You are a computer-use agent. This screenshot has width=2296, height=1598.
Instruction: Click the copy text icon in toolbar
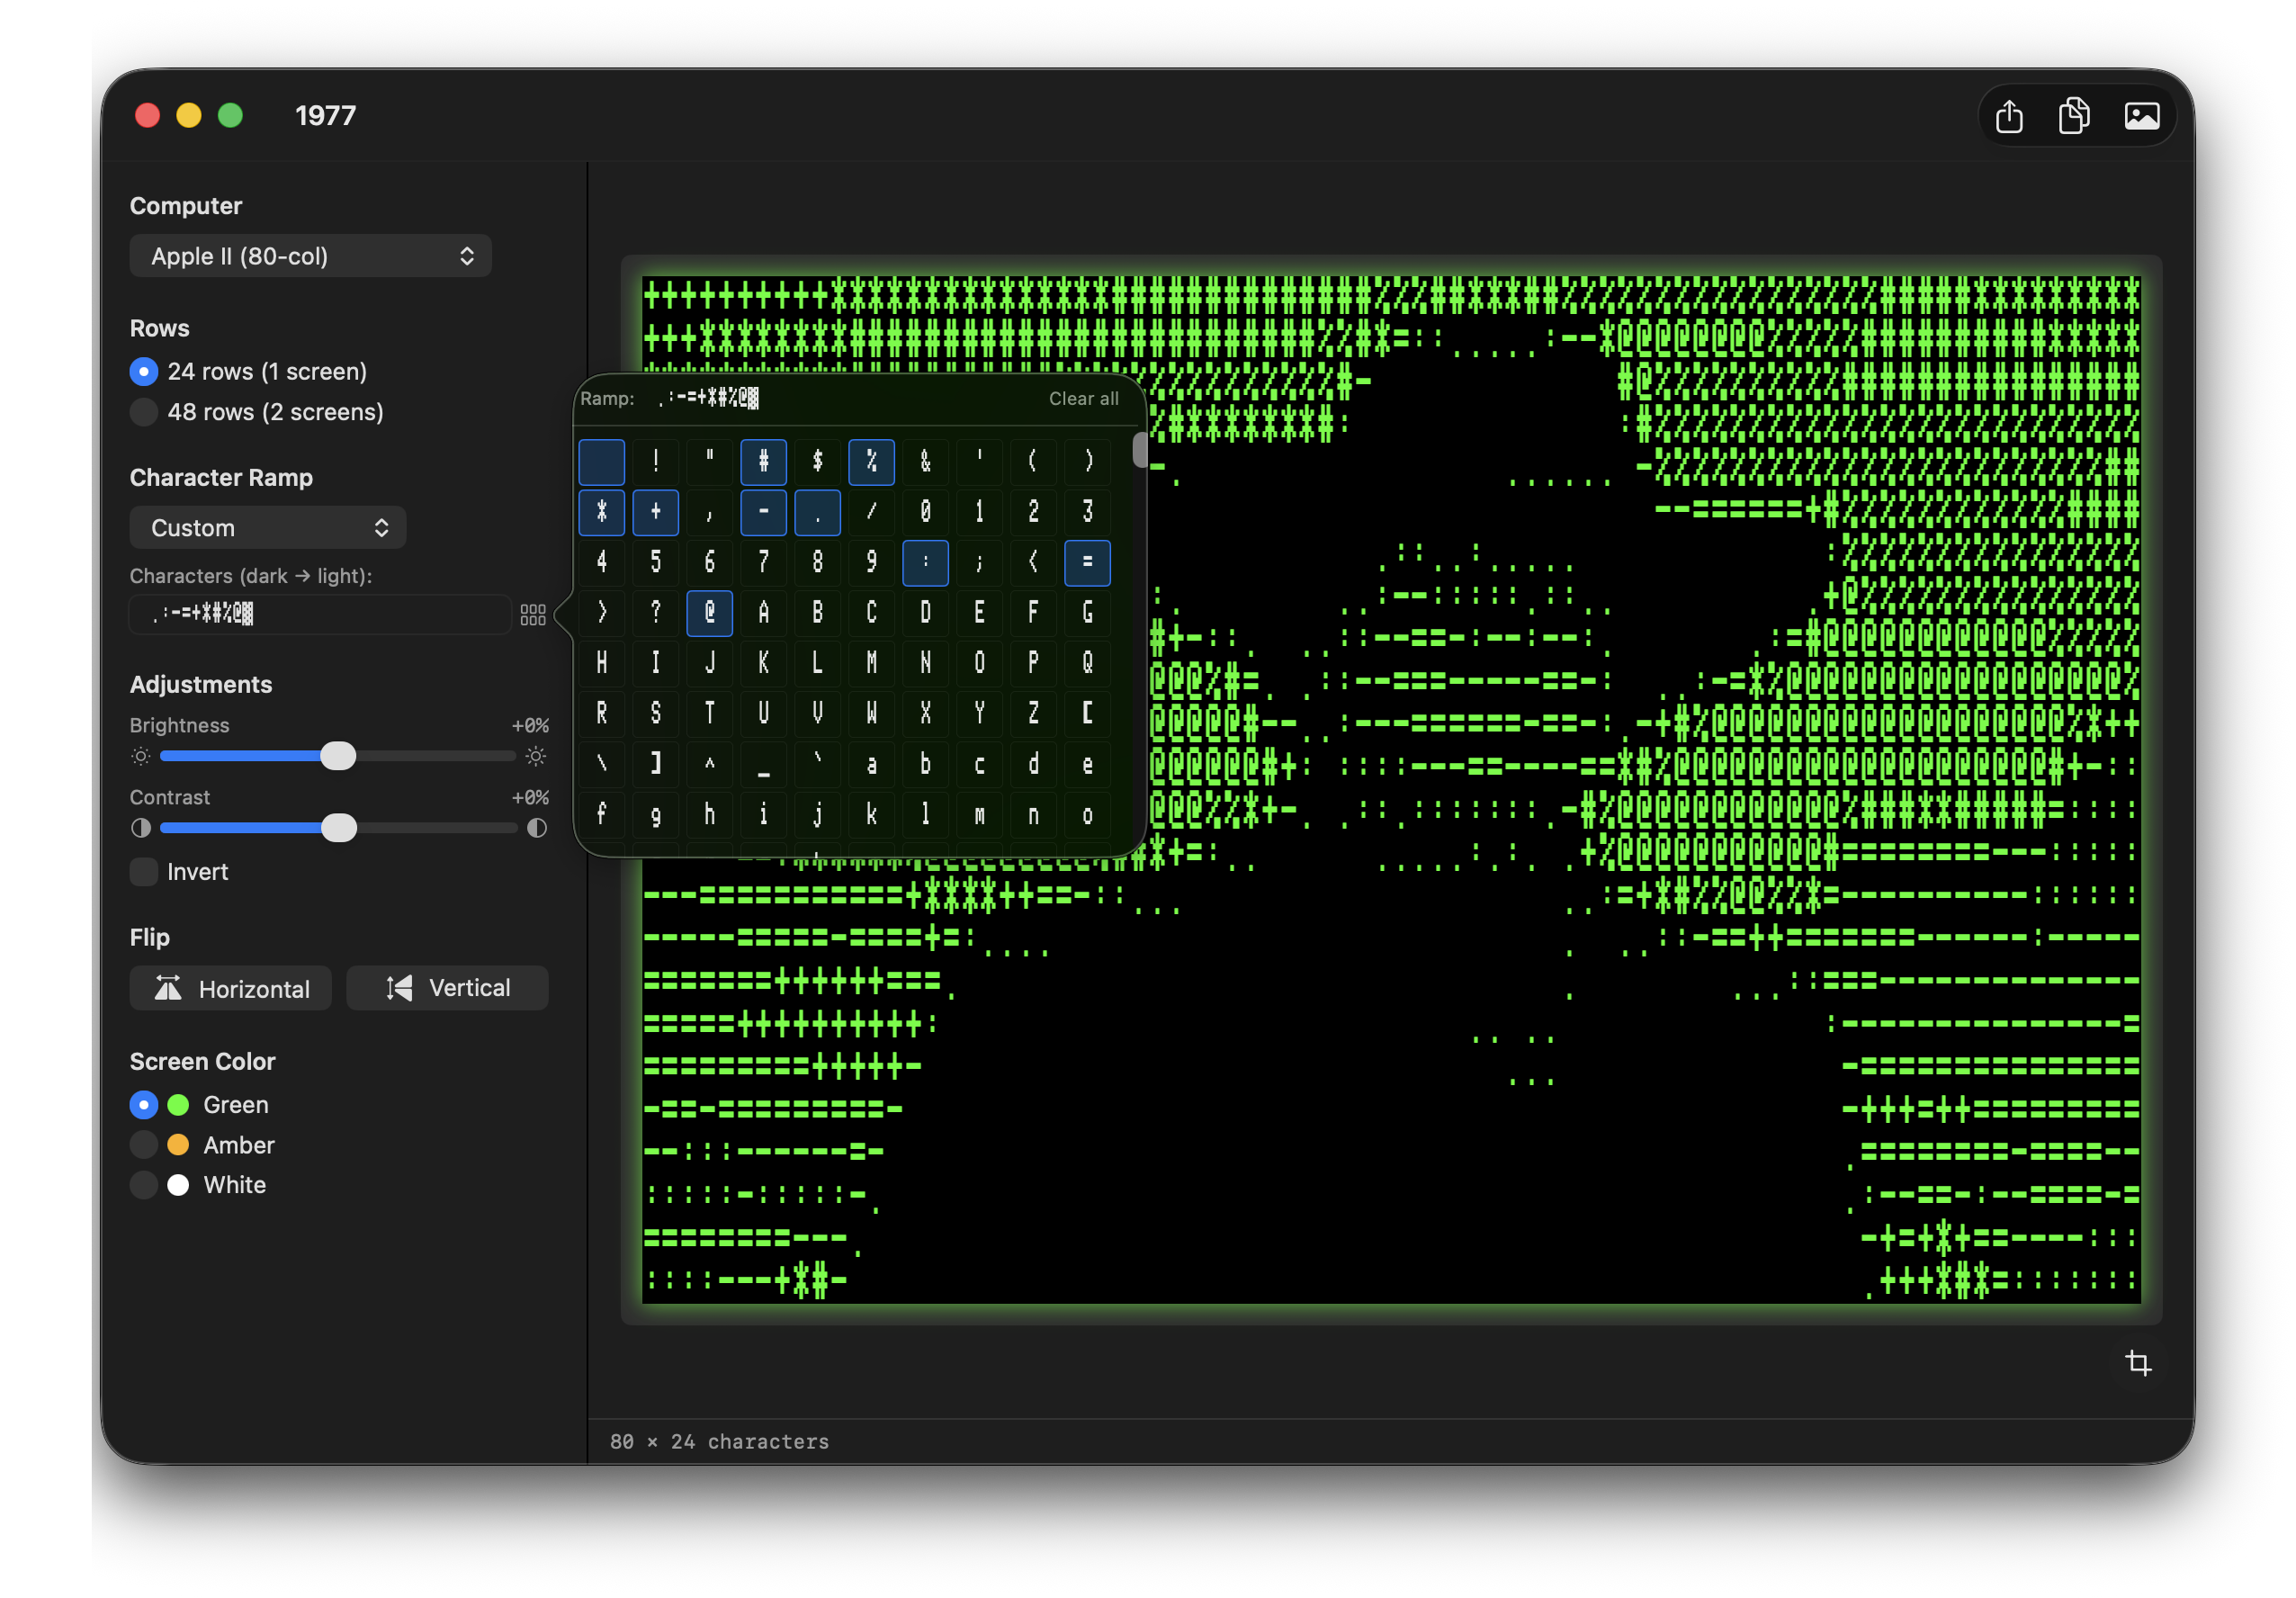[x=2074, y=116]
